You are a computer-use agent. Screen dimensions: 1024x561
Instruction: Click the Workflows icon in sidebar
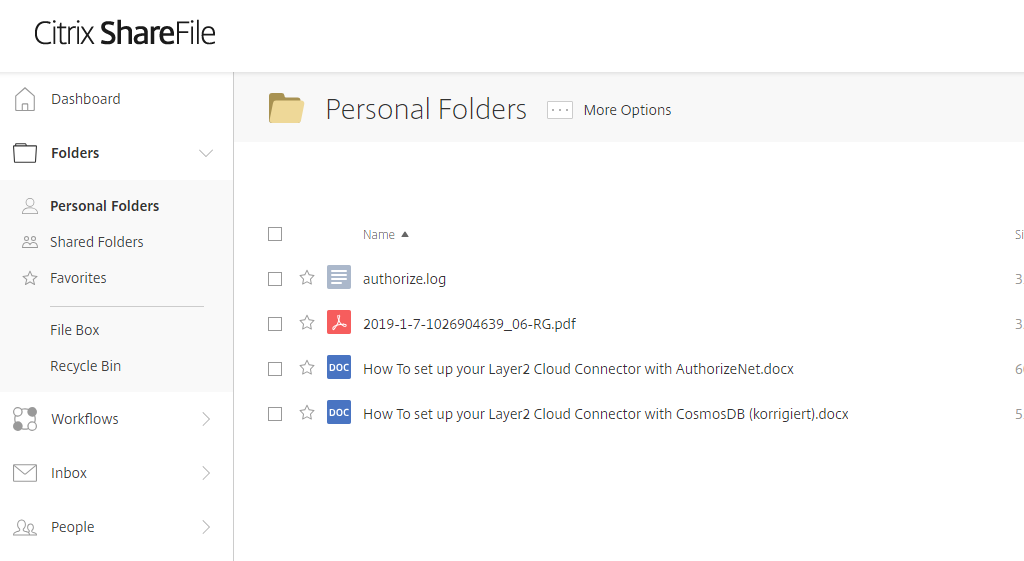pos(25,419)
